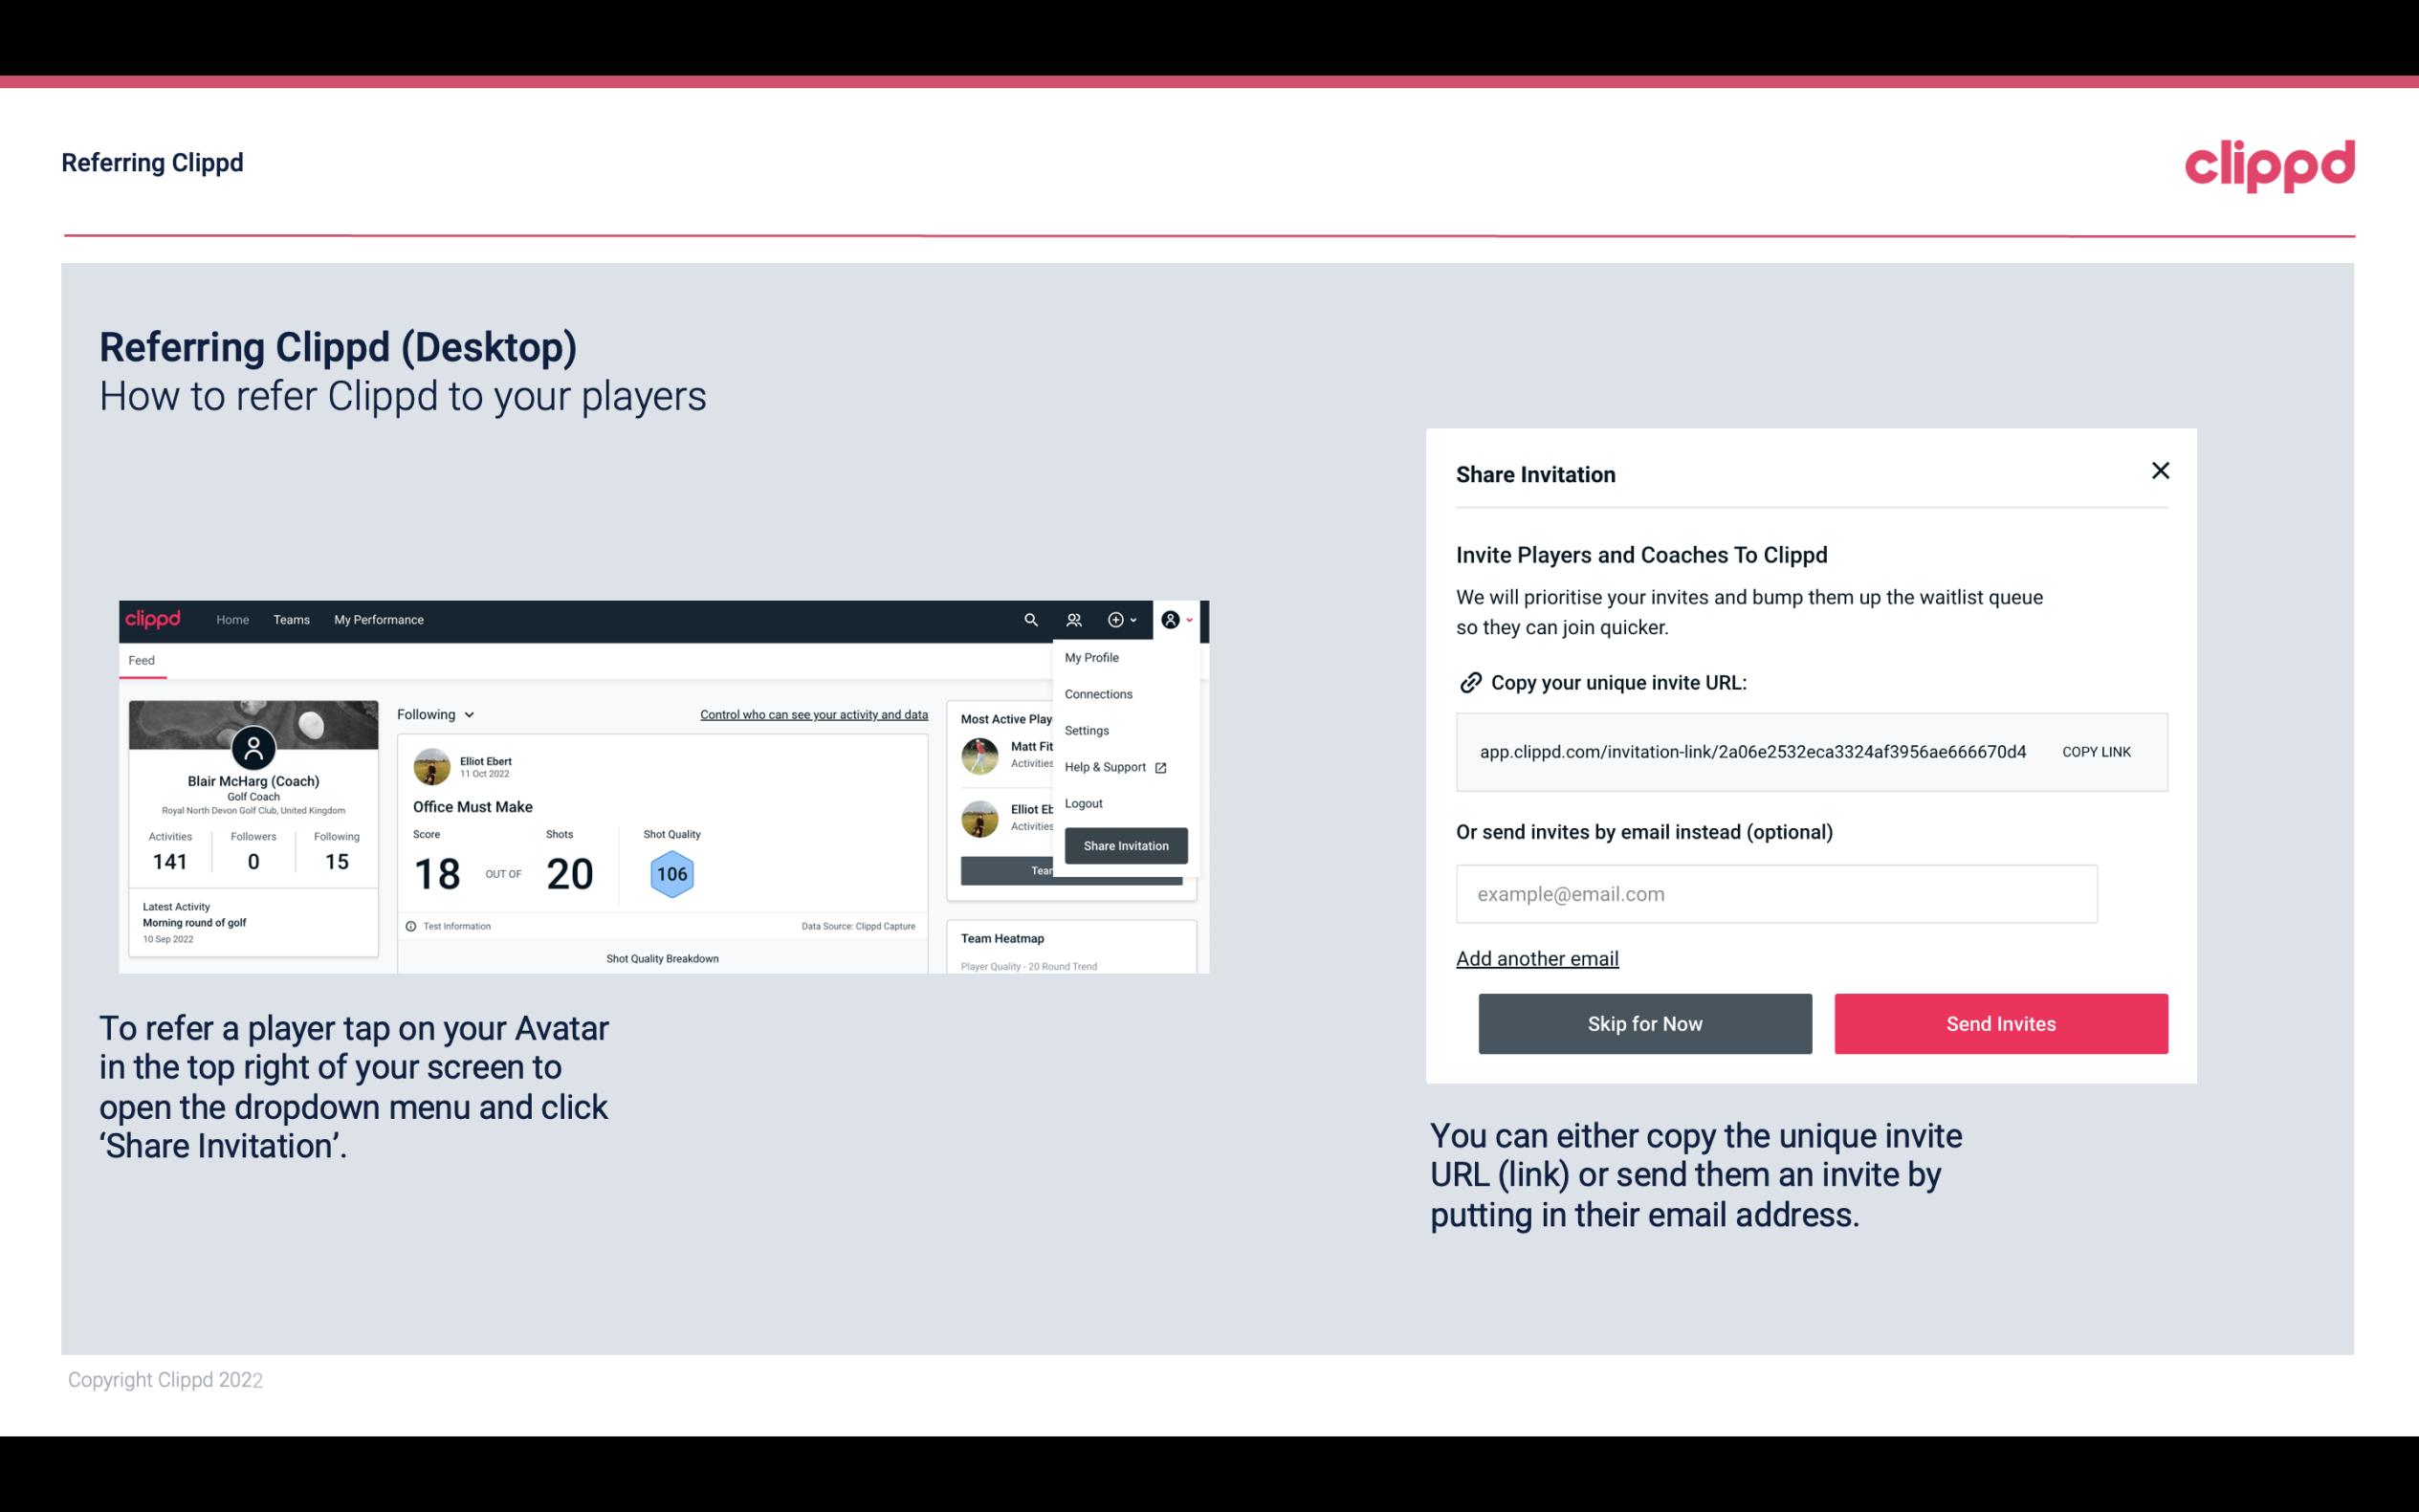This screenshot has width=2419, height=1512.
Task: Select the Feed tab in main content
Action: tap(141, 660)
